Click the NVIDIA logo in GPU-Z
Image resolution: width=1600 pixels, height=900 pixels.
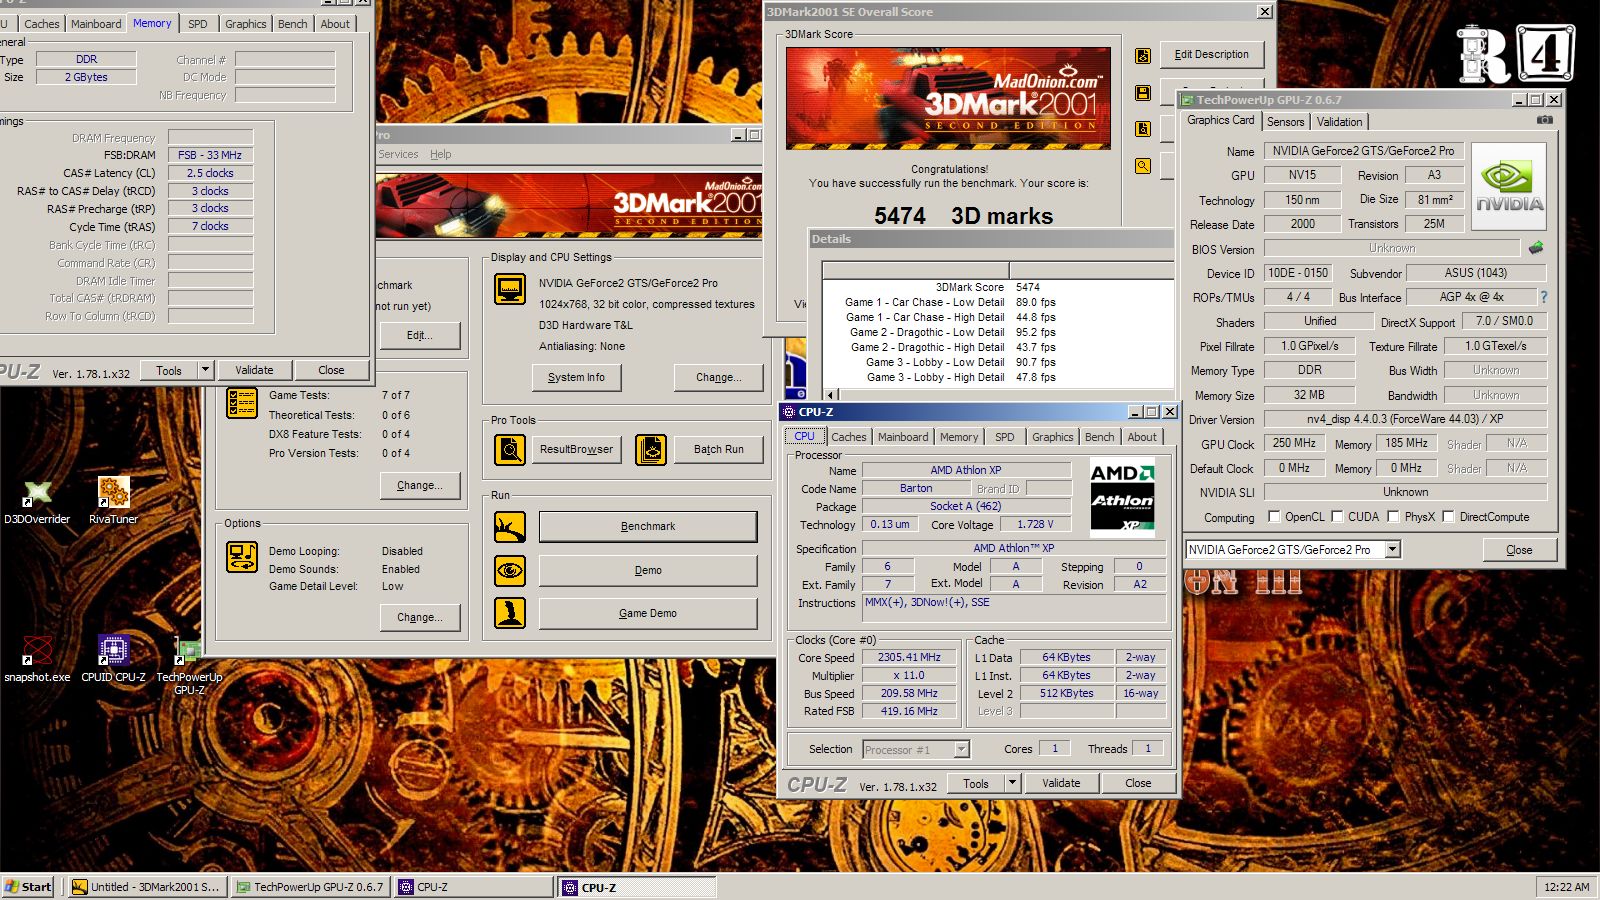coord(1509,187)
